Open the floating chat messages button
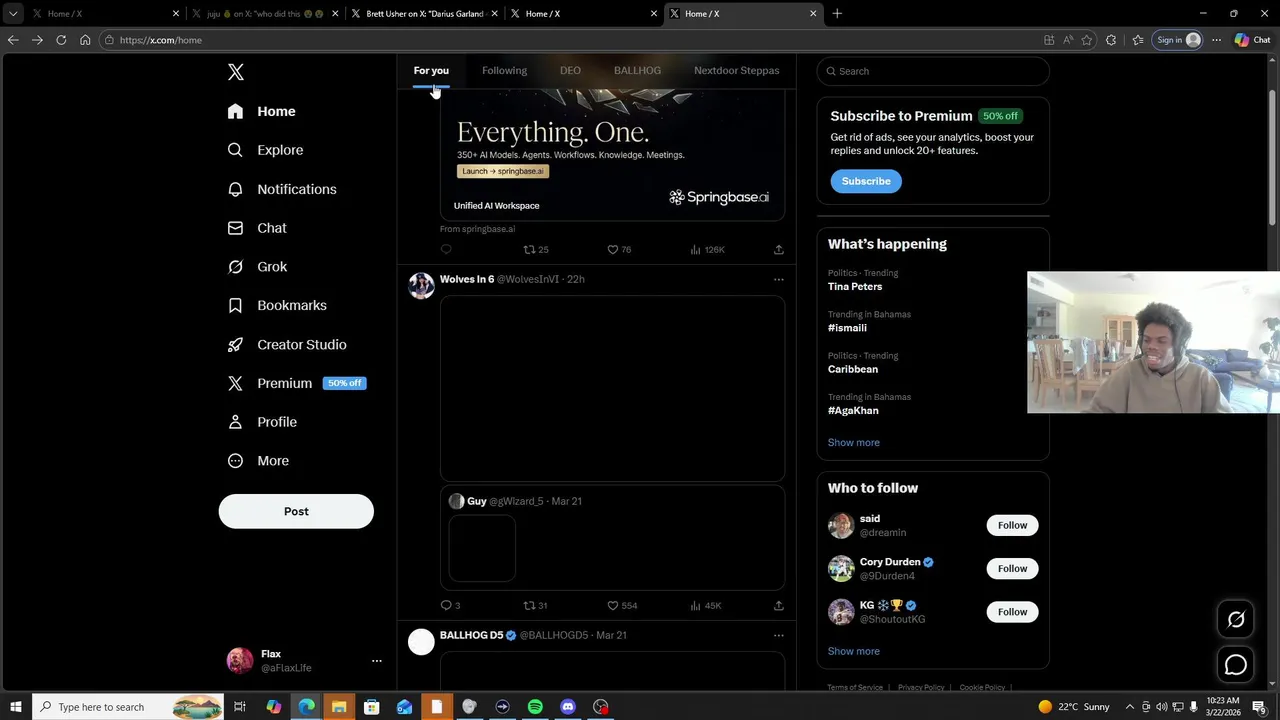This screenshot has height=720, width=1280. [1236, 665]
